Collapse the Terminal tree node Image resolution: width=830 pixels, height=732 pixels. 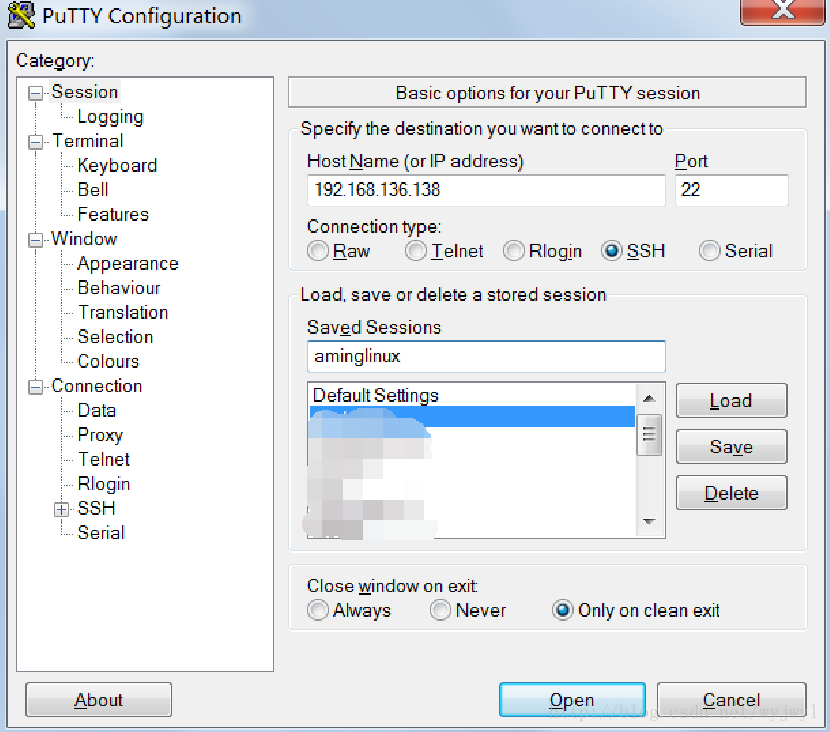tap(35, 142)
